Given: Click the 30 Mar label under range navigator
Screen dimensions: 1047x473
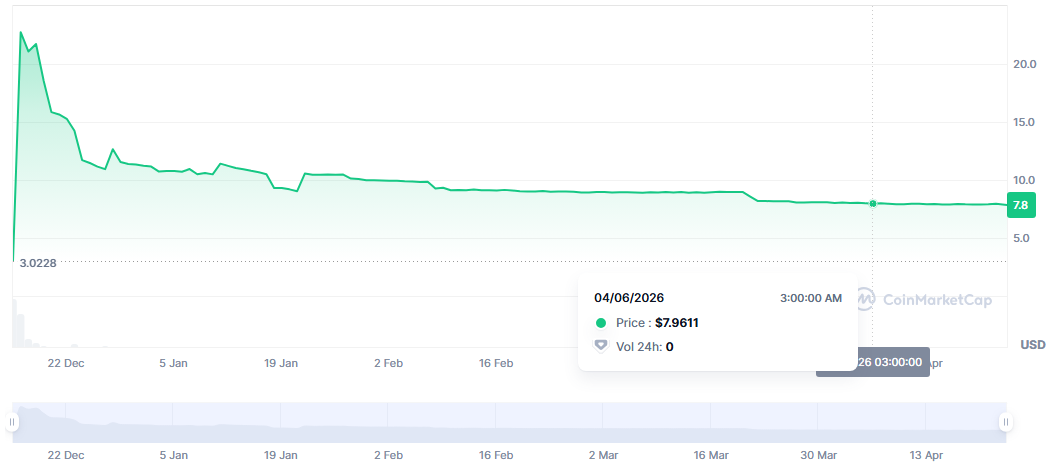Looking at the screenshot, I should (x=818, y=455).
